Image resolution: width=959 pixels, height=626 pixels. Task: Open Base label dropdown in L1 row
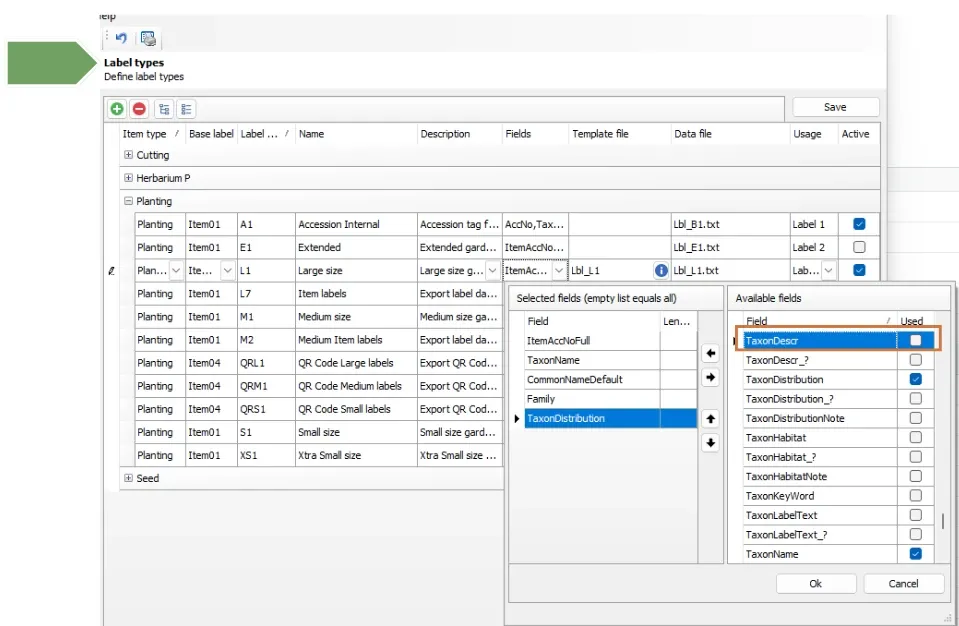coord(228,270)
